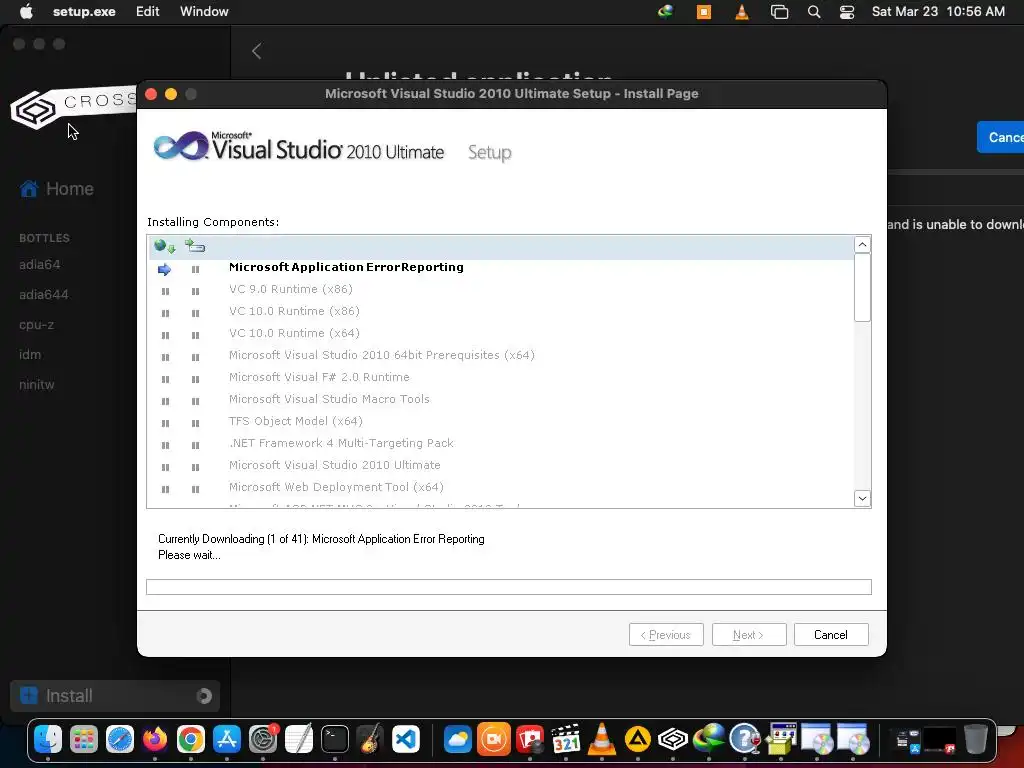Open Finder from the dock
Viewport: 1024px width, 768px height.
[x=48, y=739]
